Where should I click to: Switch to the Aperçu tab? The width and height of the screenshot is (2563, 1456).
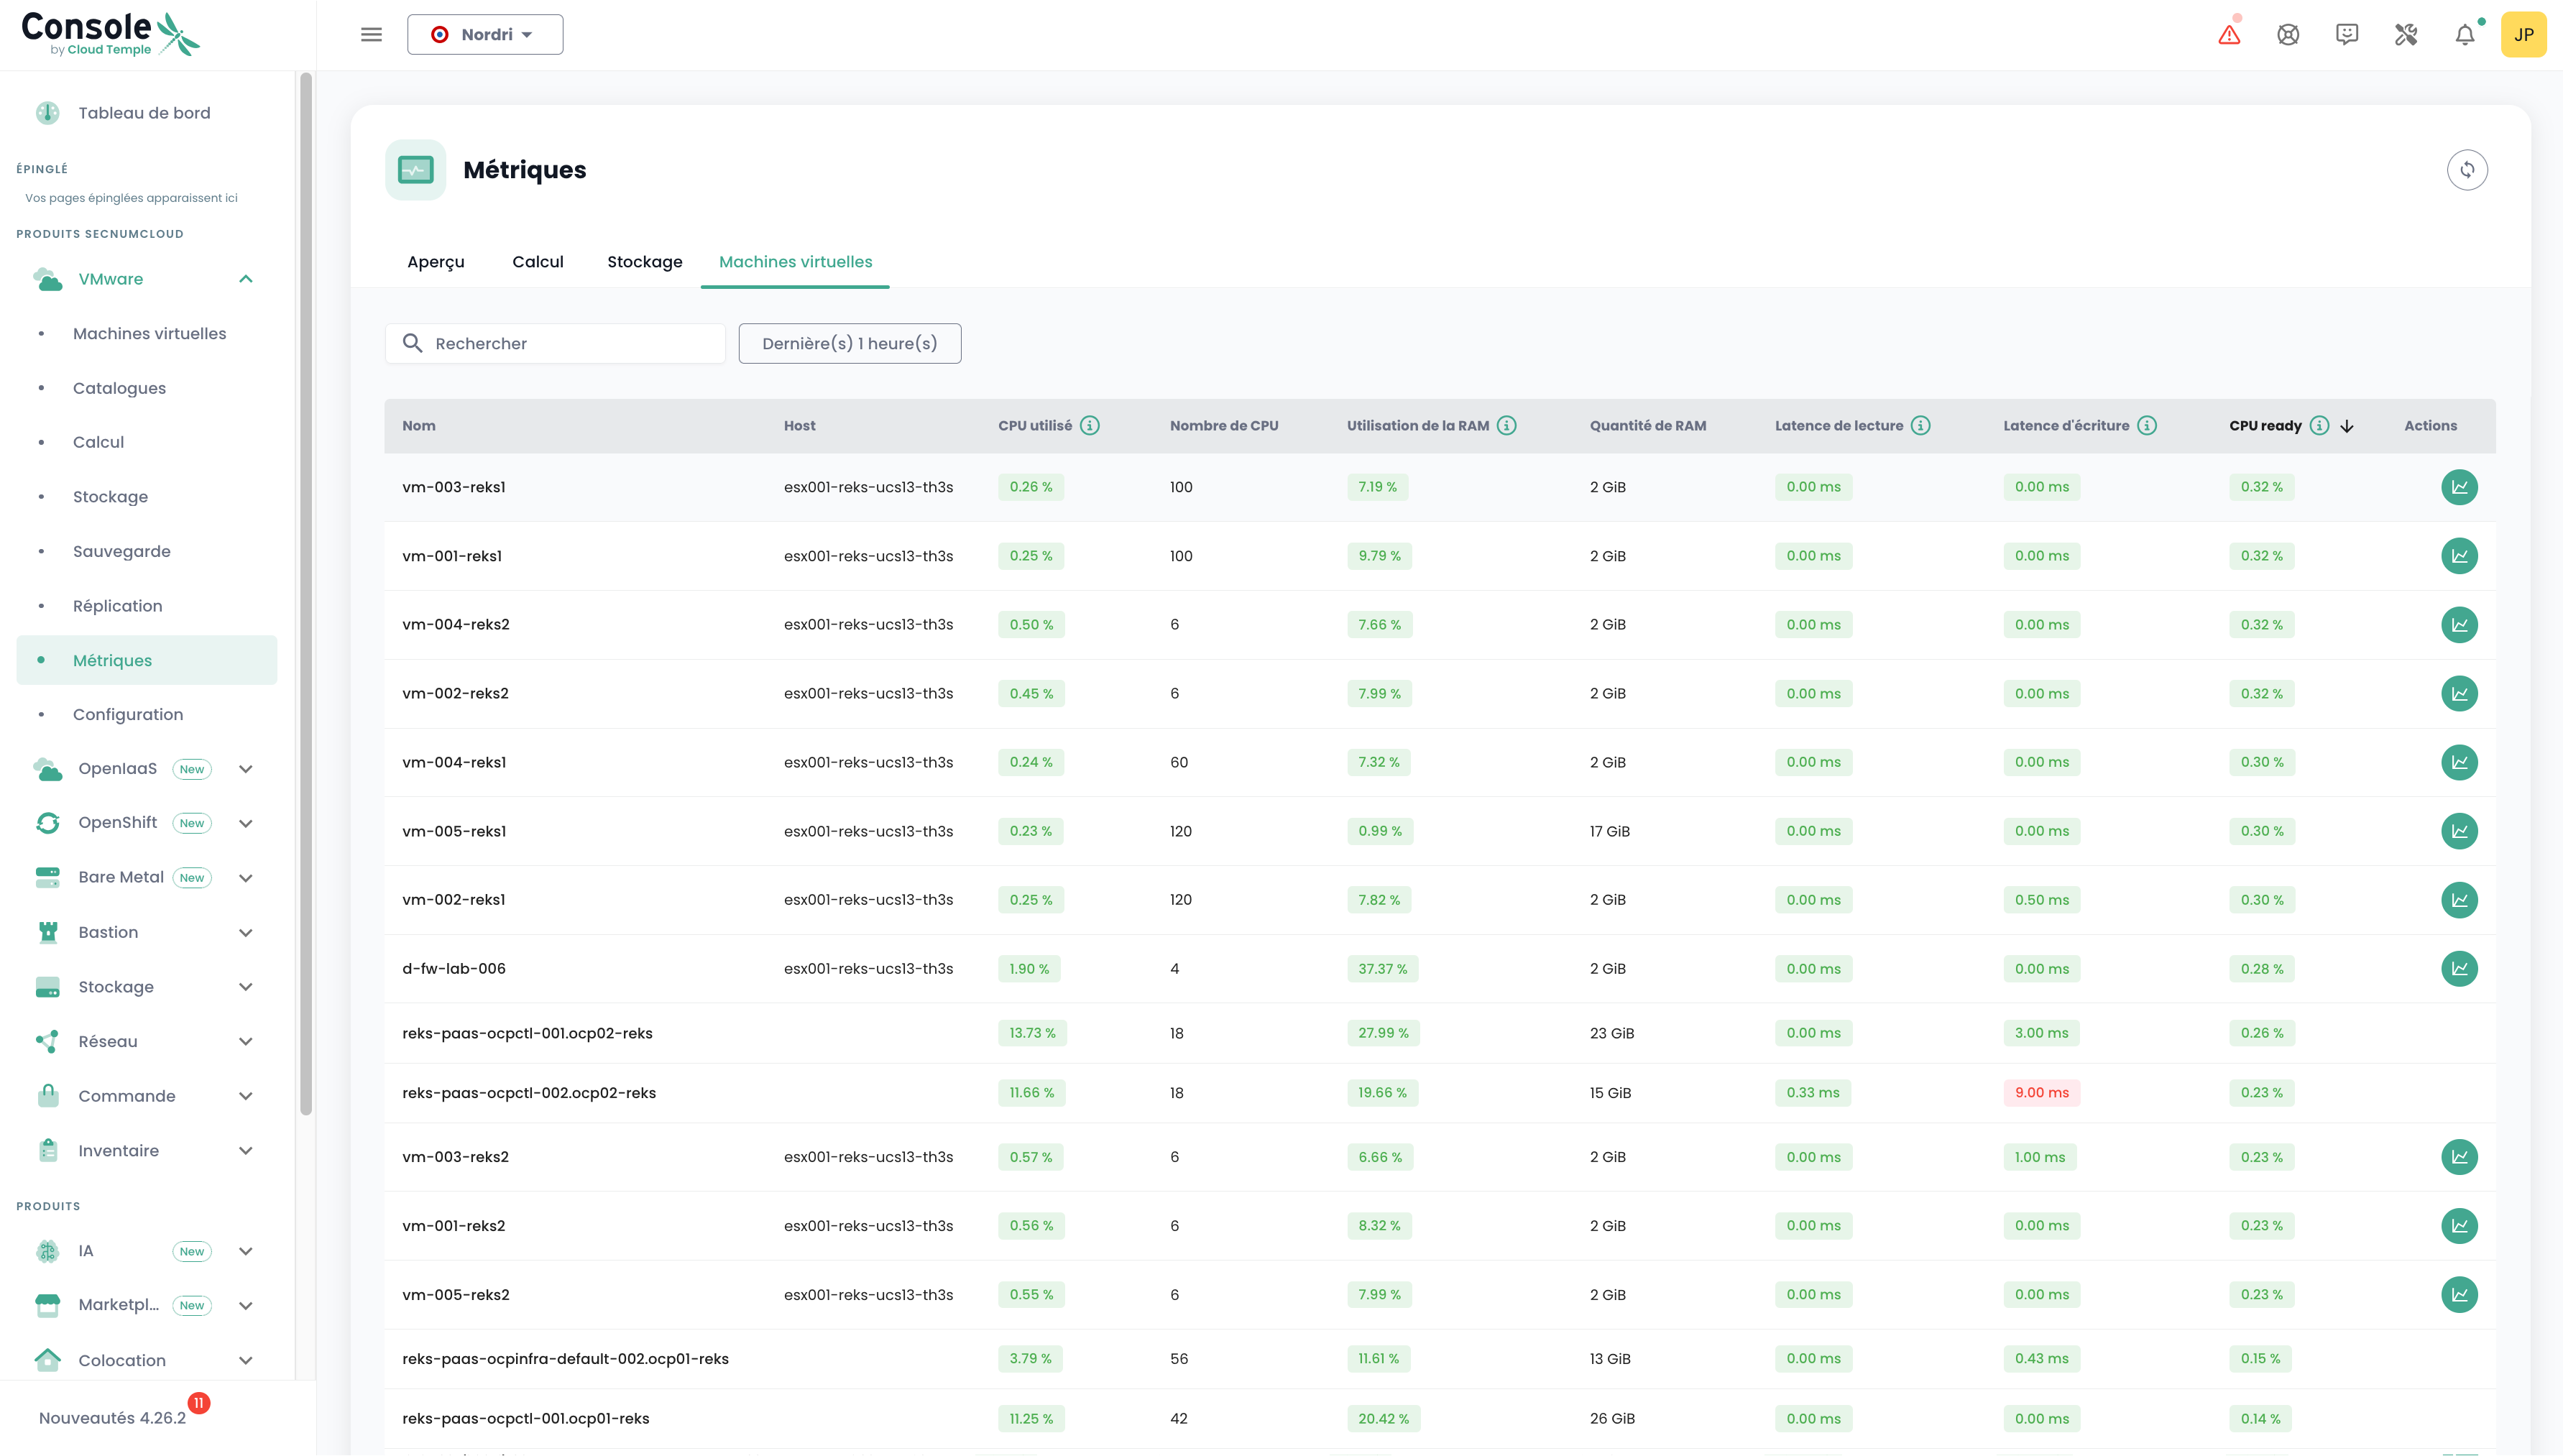tap(435, 262)
